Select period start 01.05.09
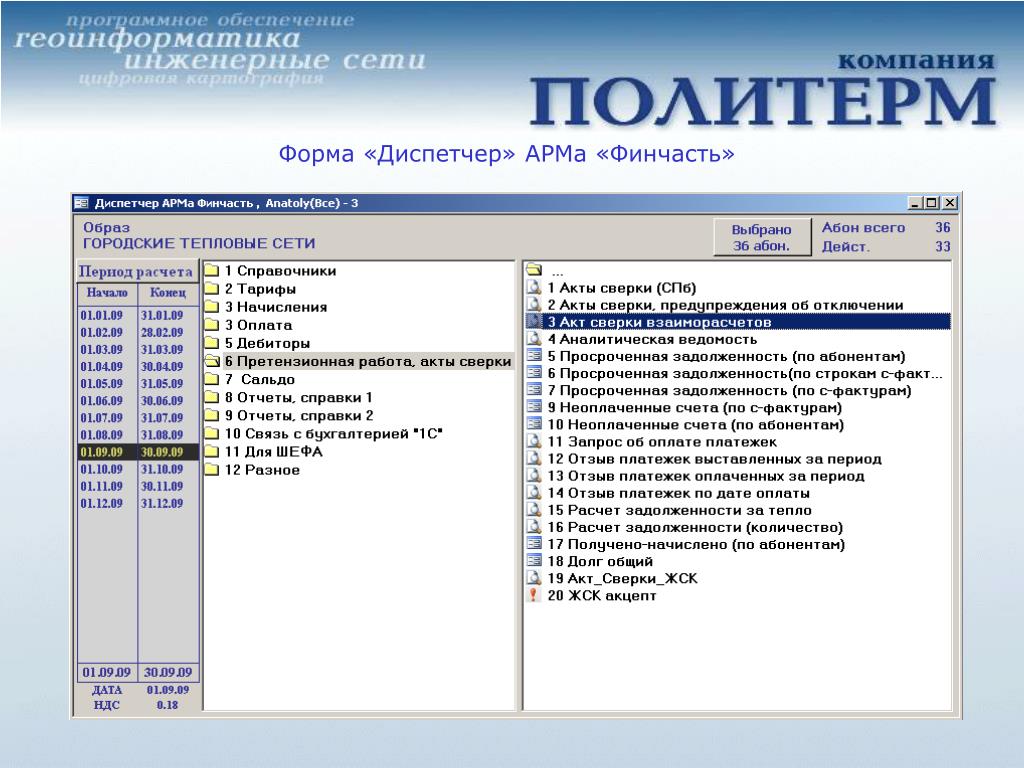Screen dimensions: 1024x768 coord(102,383)
